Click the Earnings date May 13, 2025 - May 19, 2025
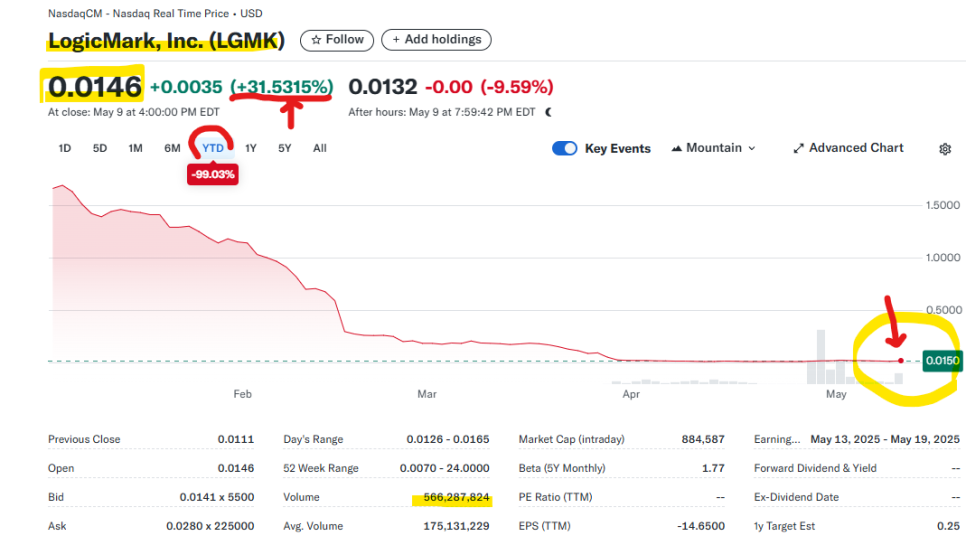The height and width of the screenshot is (536, 966). [885, 439]
